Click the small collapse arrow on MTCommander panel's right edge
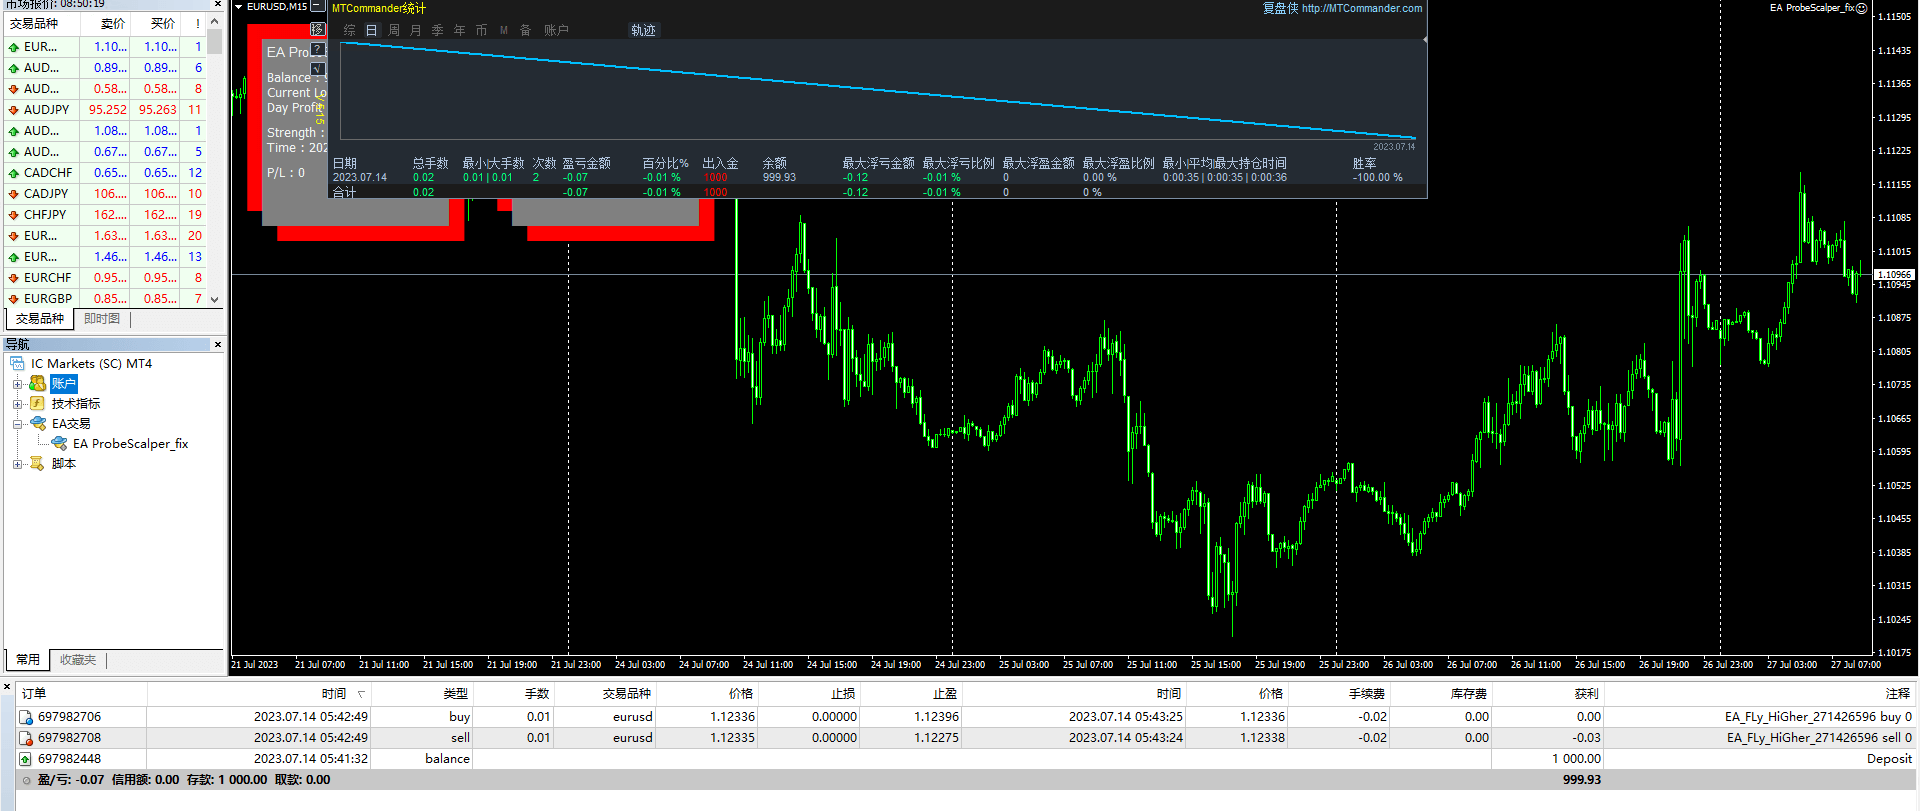This screenshot has width=1920, height=811. point(1423,41)
